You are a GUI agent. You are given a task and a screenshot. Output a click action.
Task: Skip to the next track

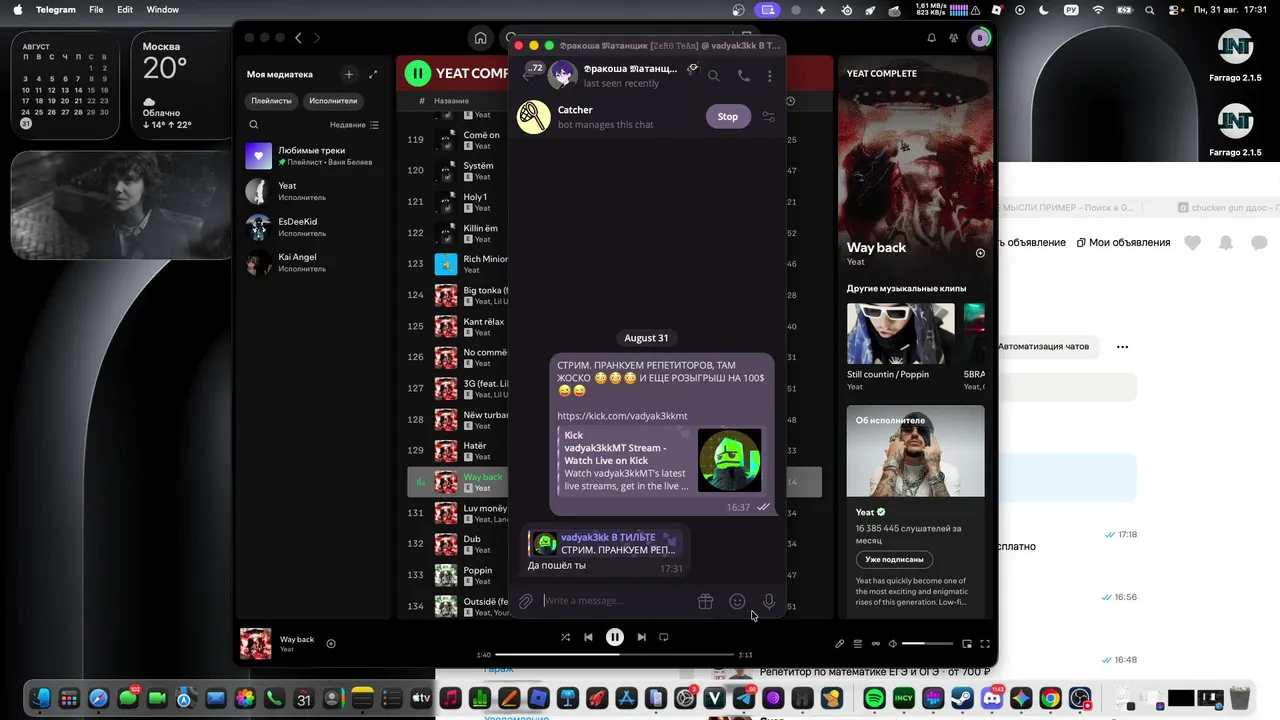coord(642,637)
